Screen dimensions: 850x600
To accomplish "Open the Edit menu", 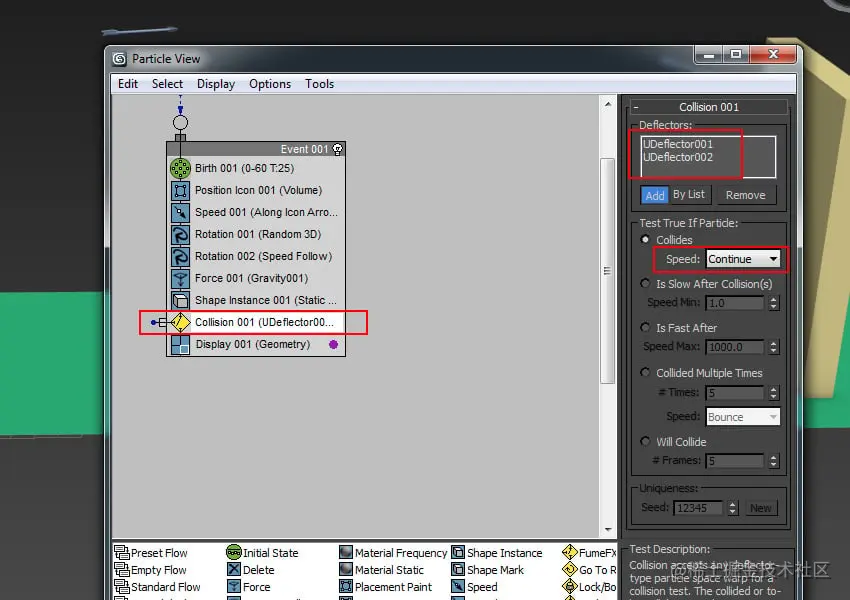I will (128, 84).
